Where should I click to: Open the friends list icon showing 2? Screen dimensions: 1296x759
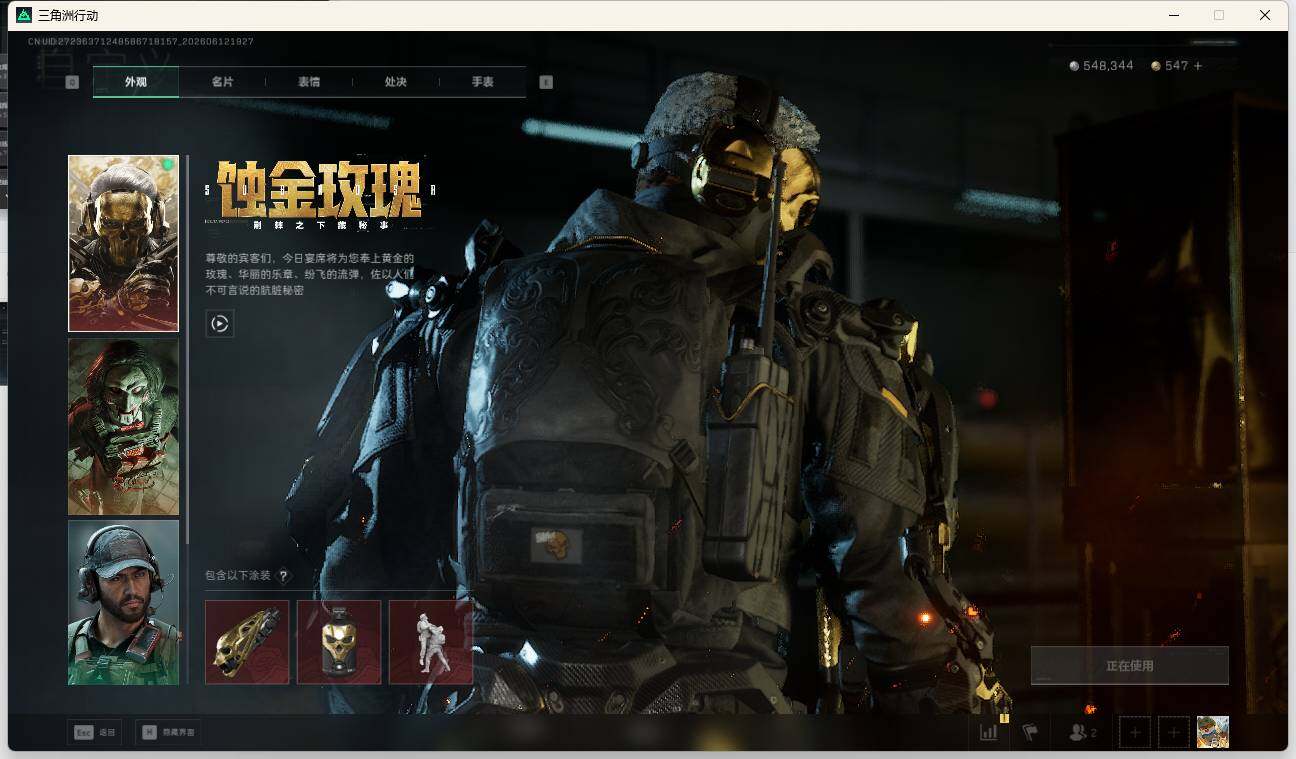(1082, 732)
